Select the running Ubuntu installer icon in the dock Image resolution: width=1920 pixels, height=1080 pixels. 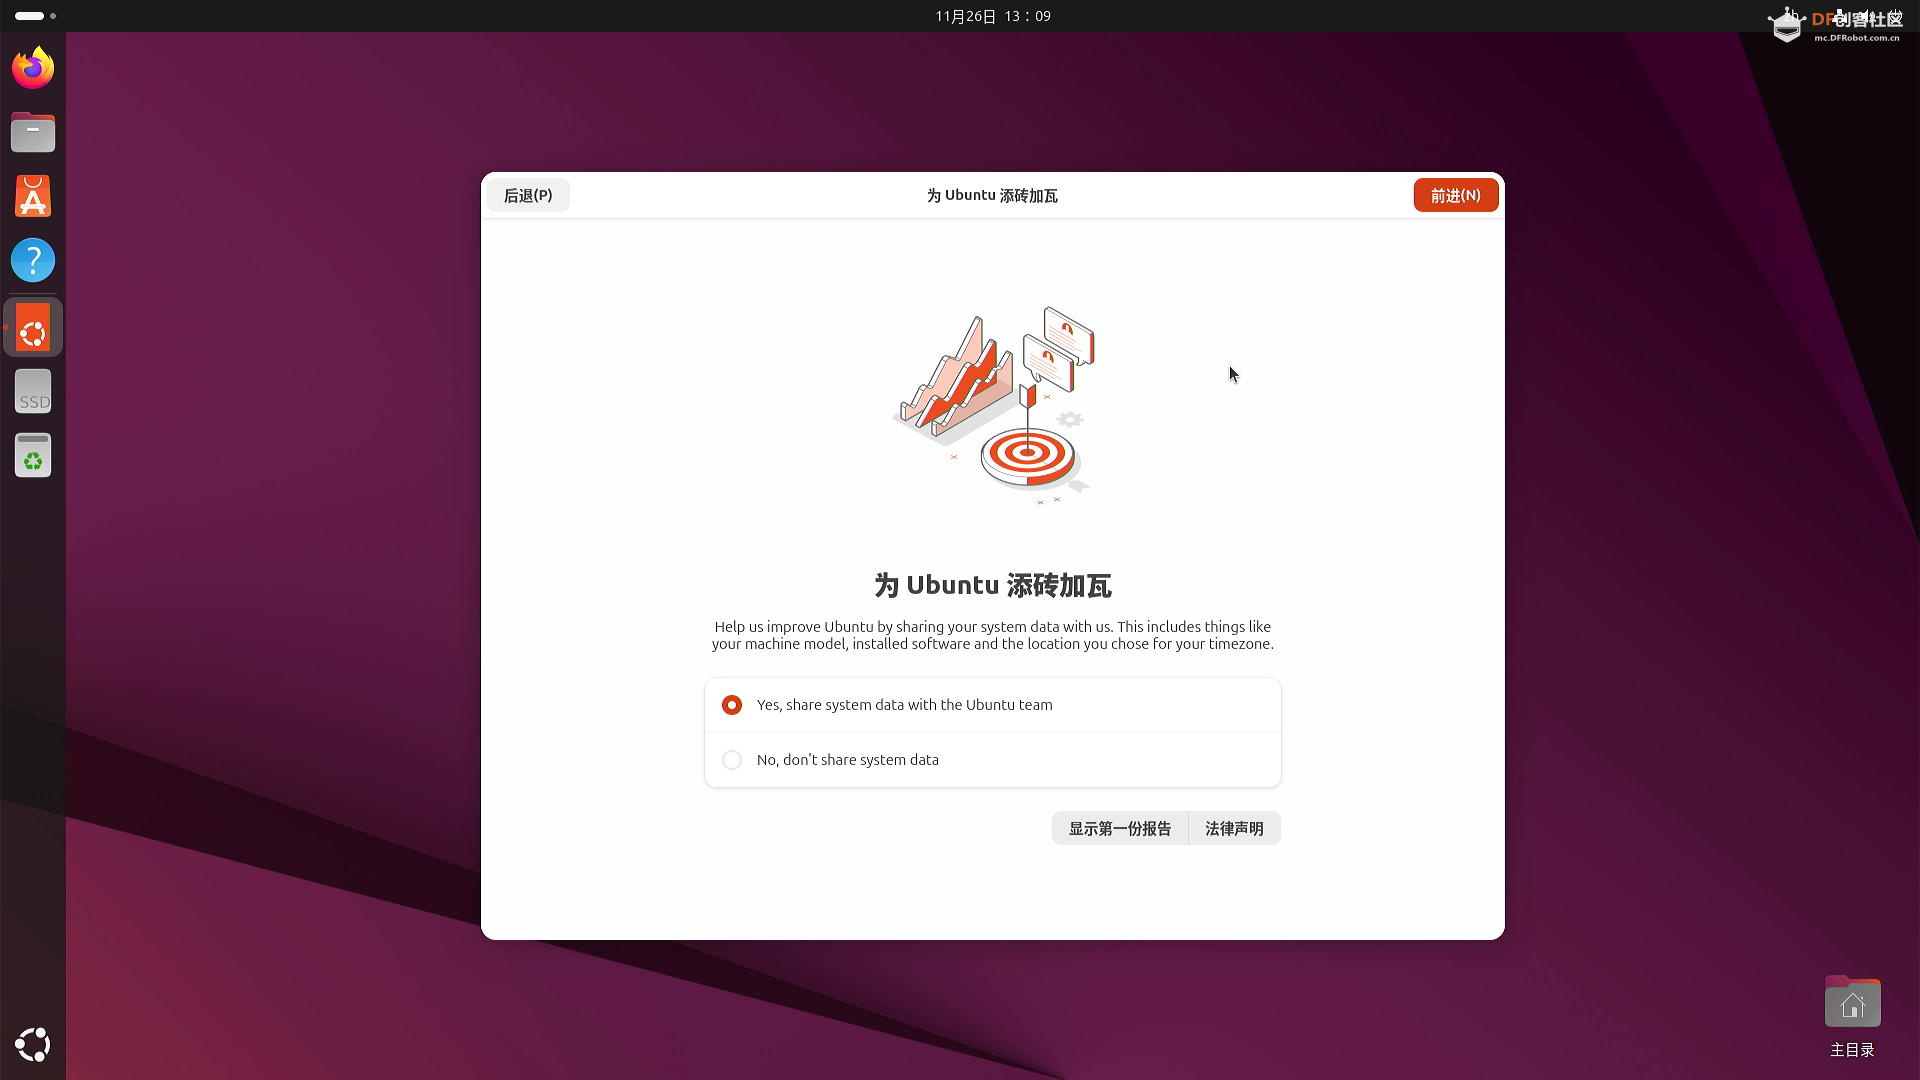[x=32, y=327]
